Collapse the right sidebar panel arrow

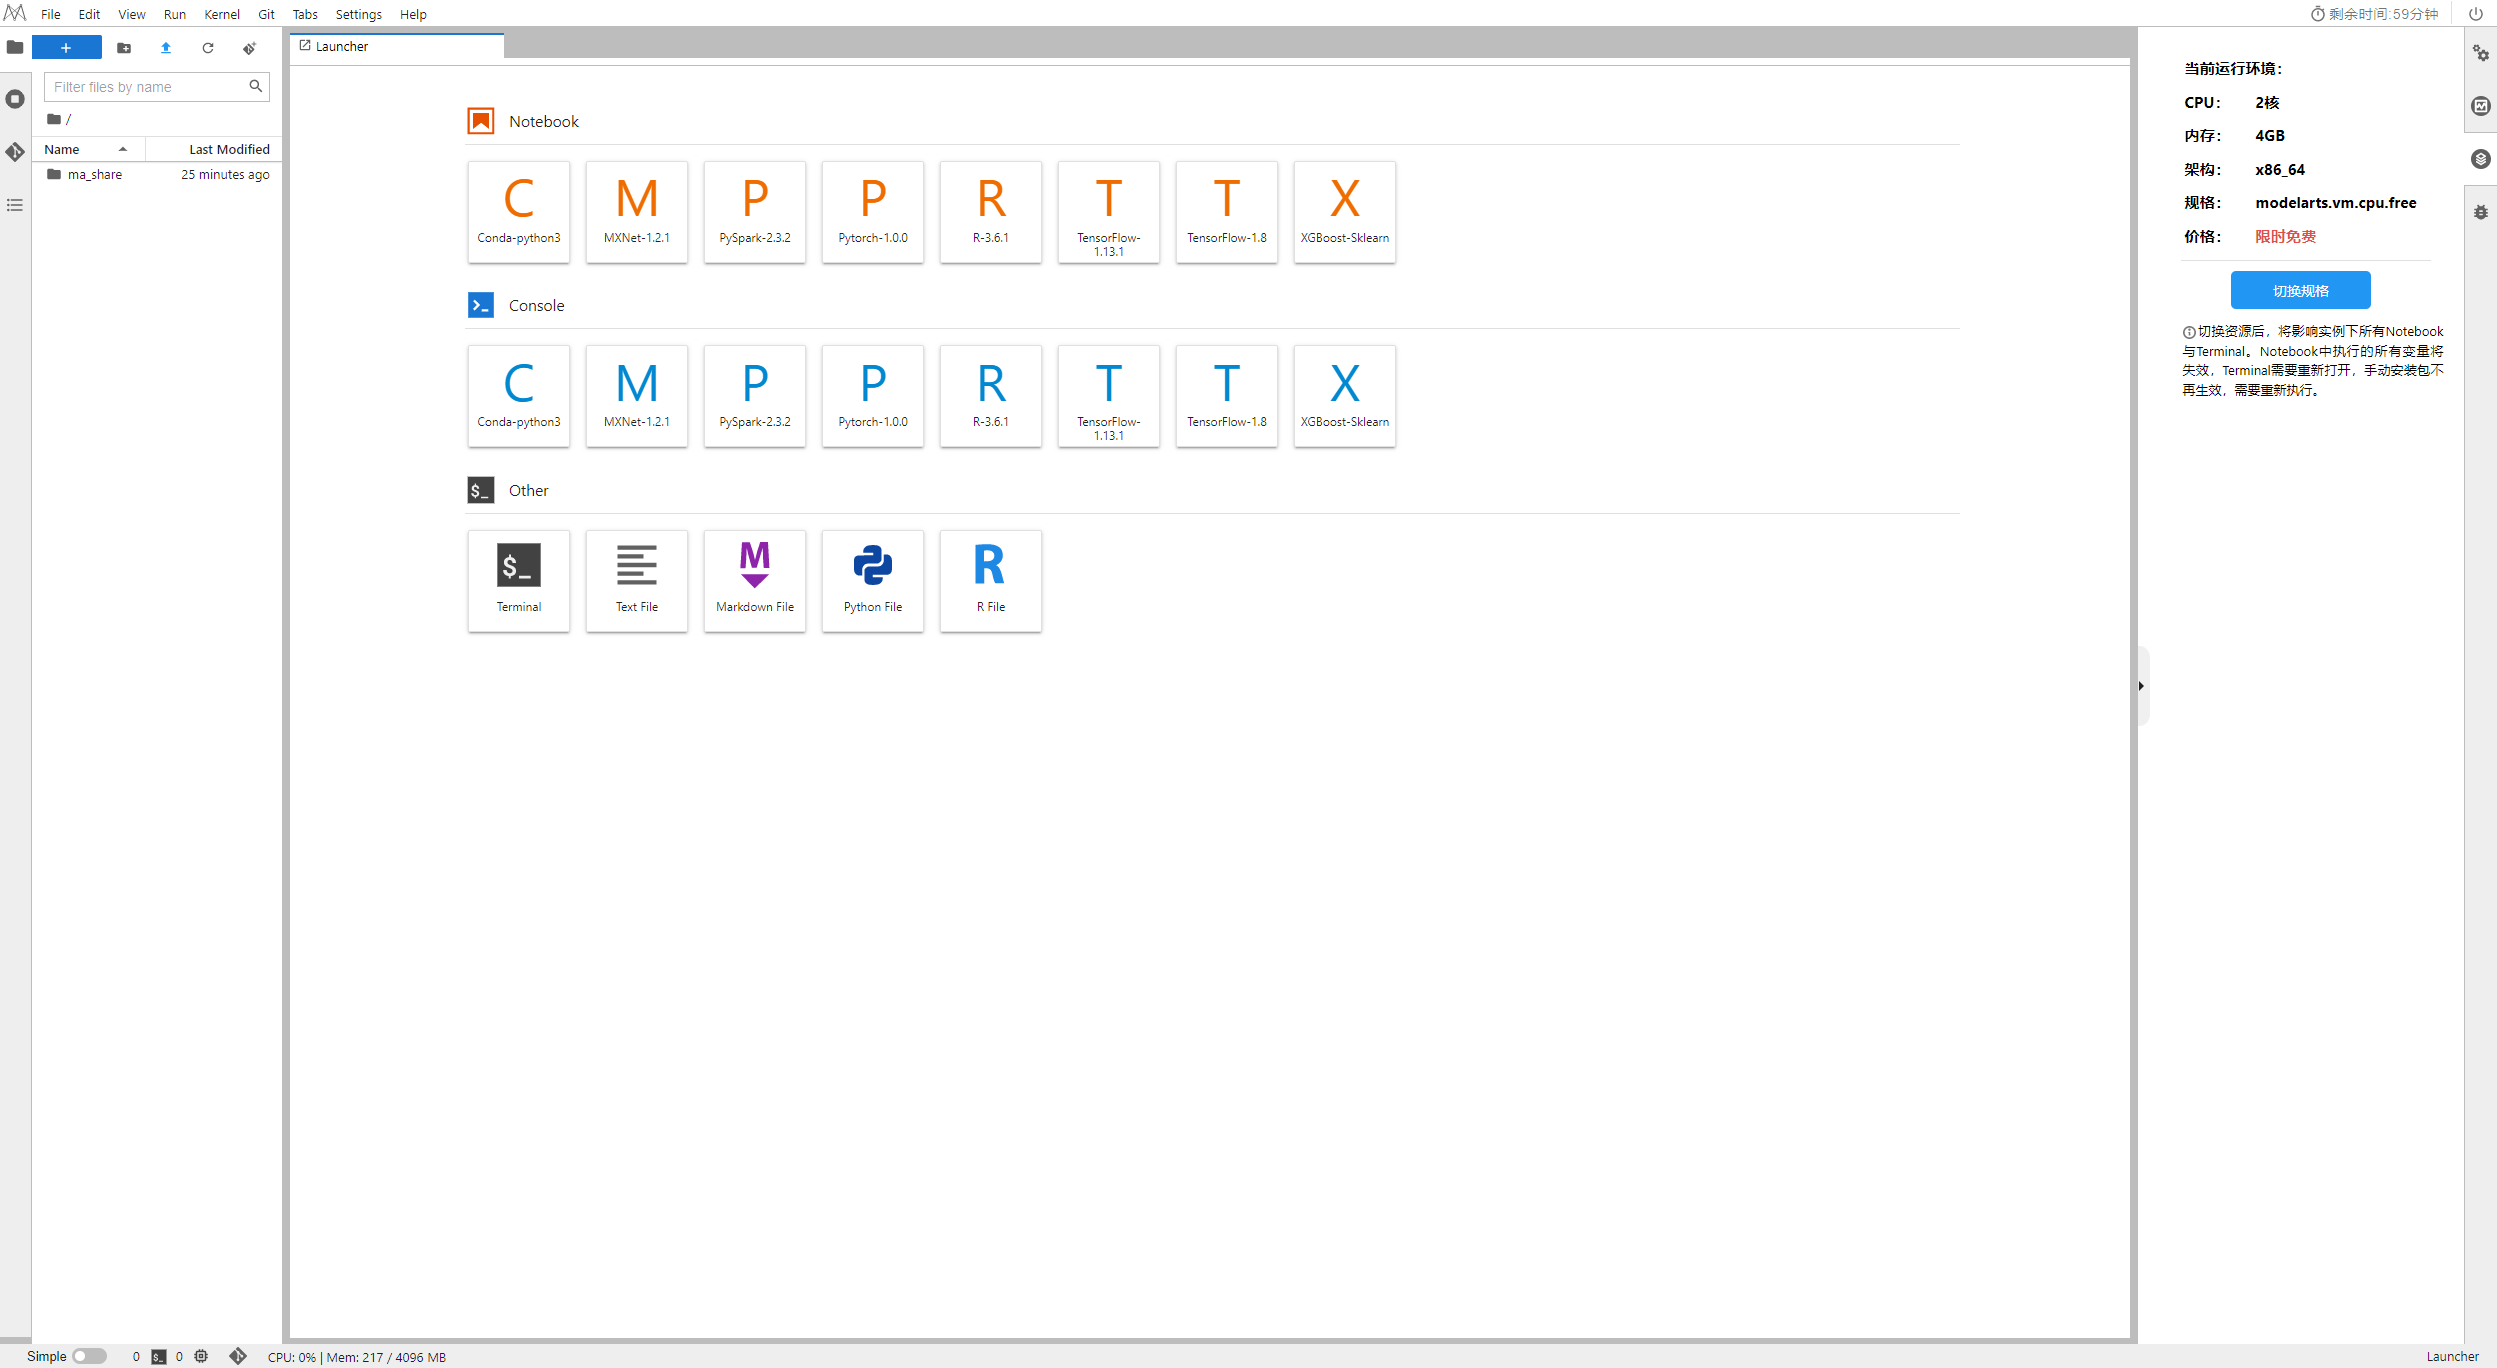point(2141,686)
